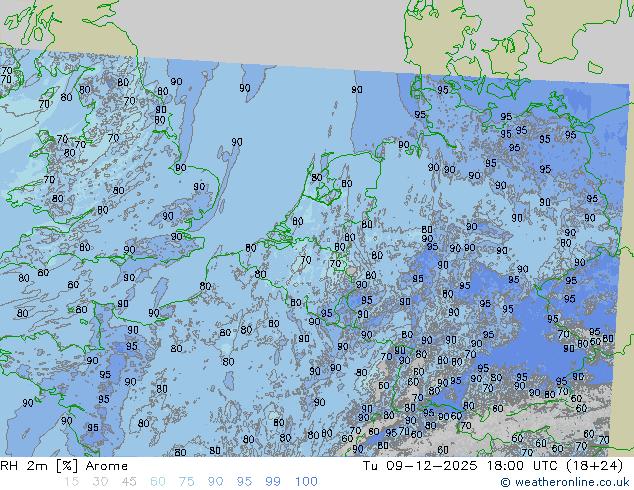Click the weatheronline.co.uk copyright text
Screen dimensions: 634x490
pyautogui.click(x=565, y=482)
